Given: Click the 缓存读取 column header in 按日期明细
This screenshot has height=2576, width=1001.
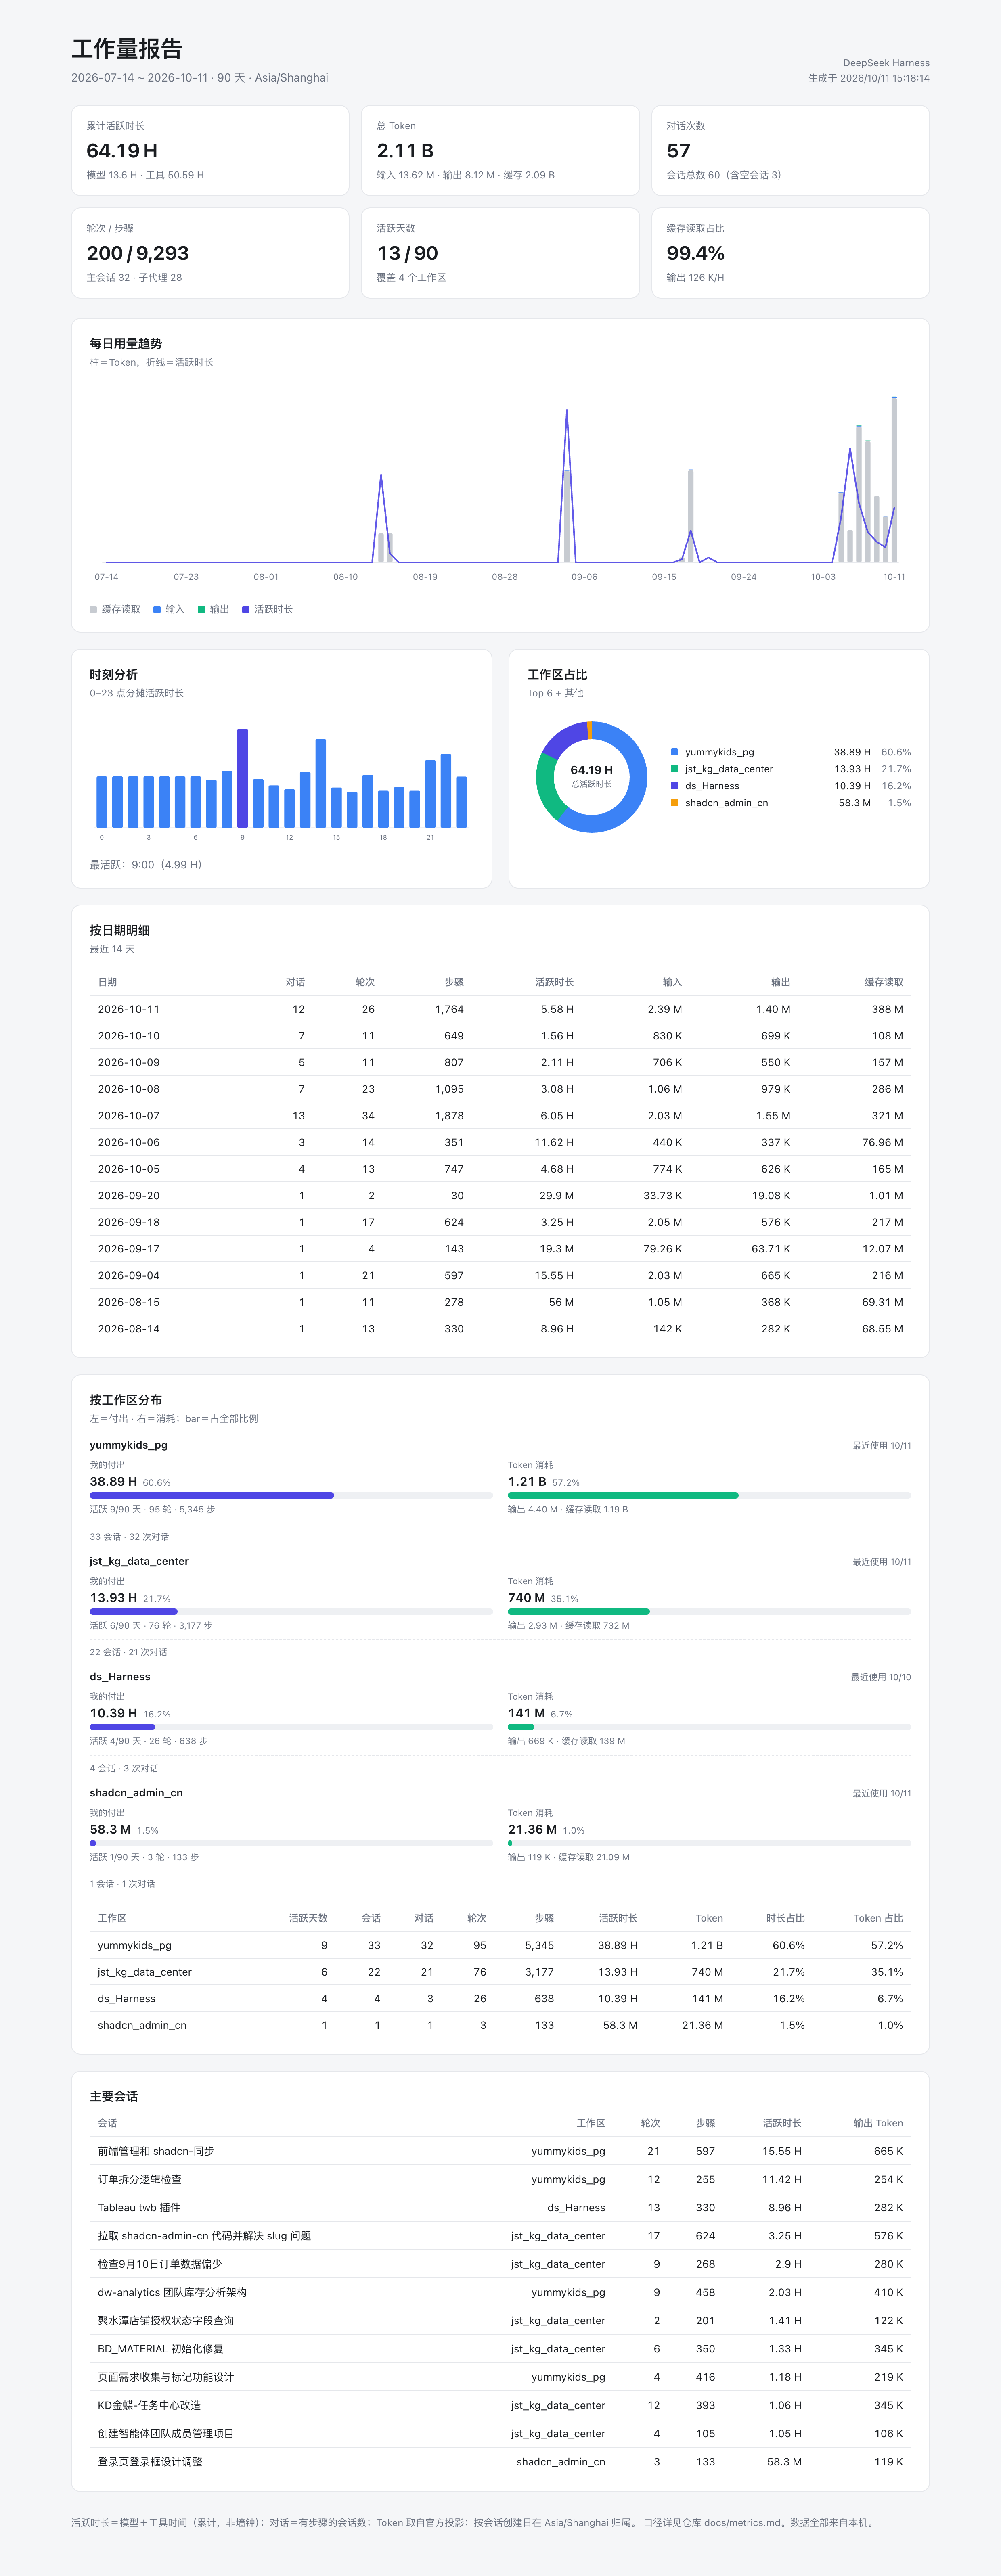Looking at the screenshot, I should click(x=884, y=982).
